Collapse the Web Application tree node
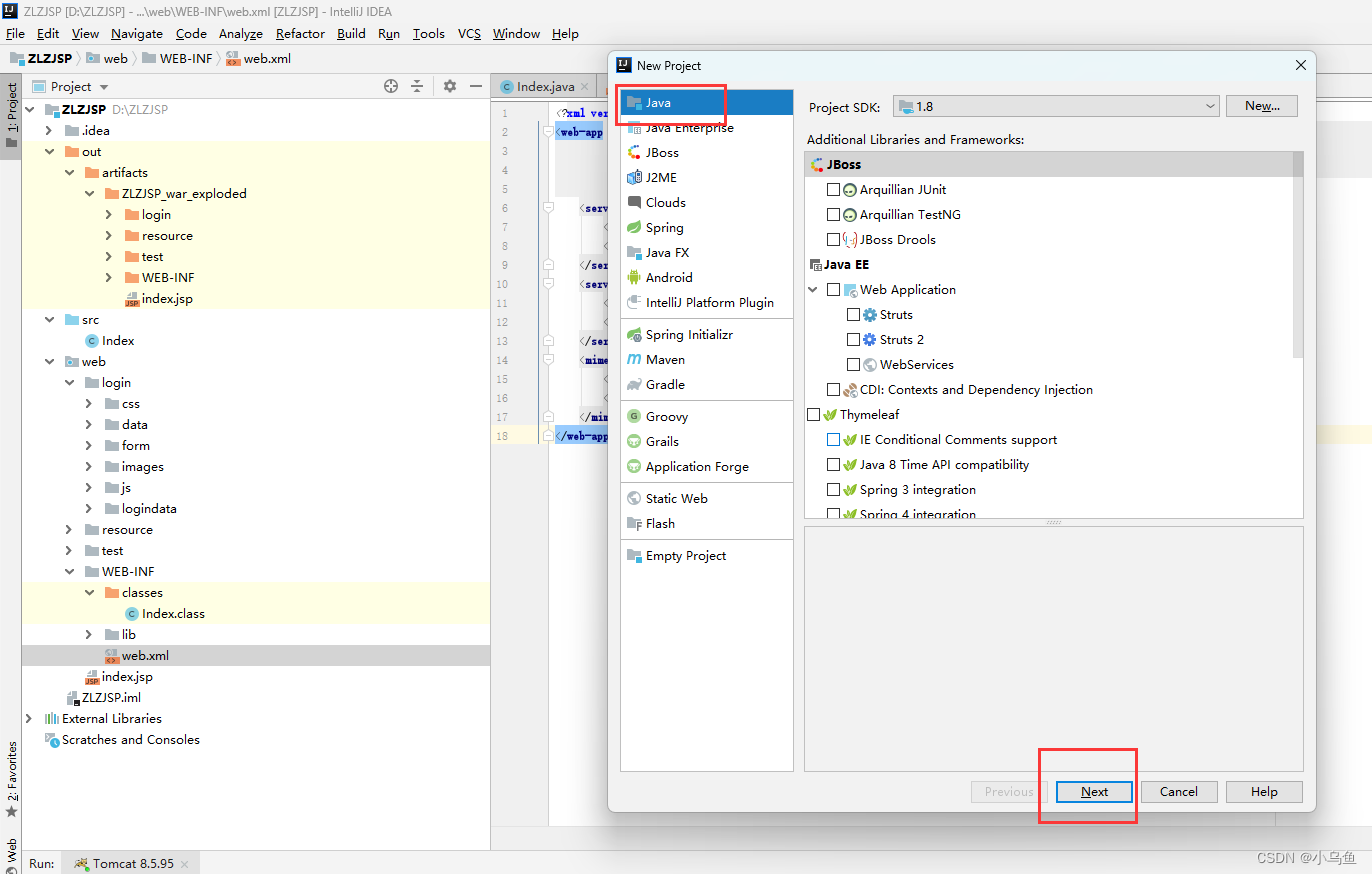 coord(813,290)
